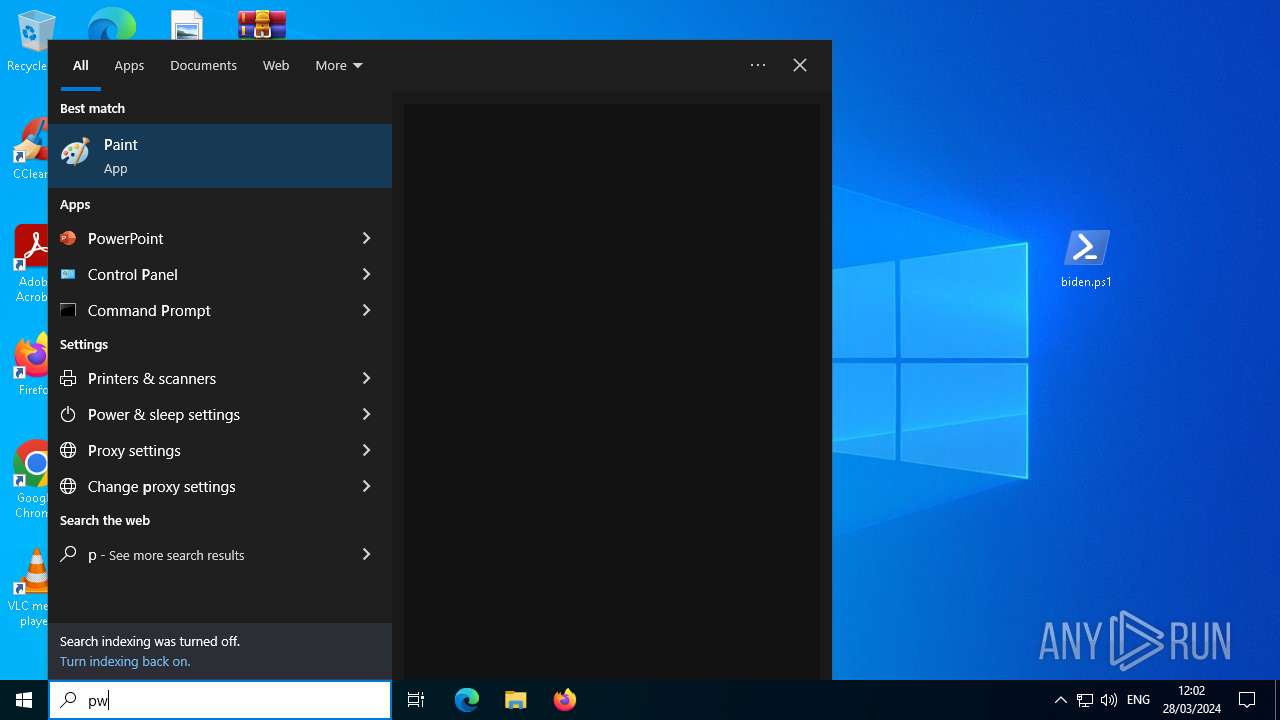Expand Control Panel result details arrow
The image size is (1280, 720).
tap(366, 274)
